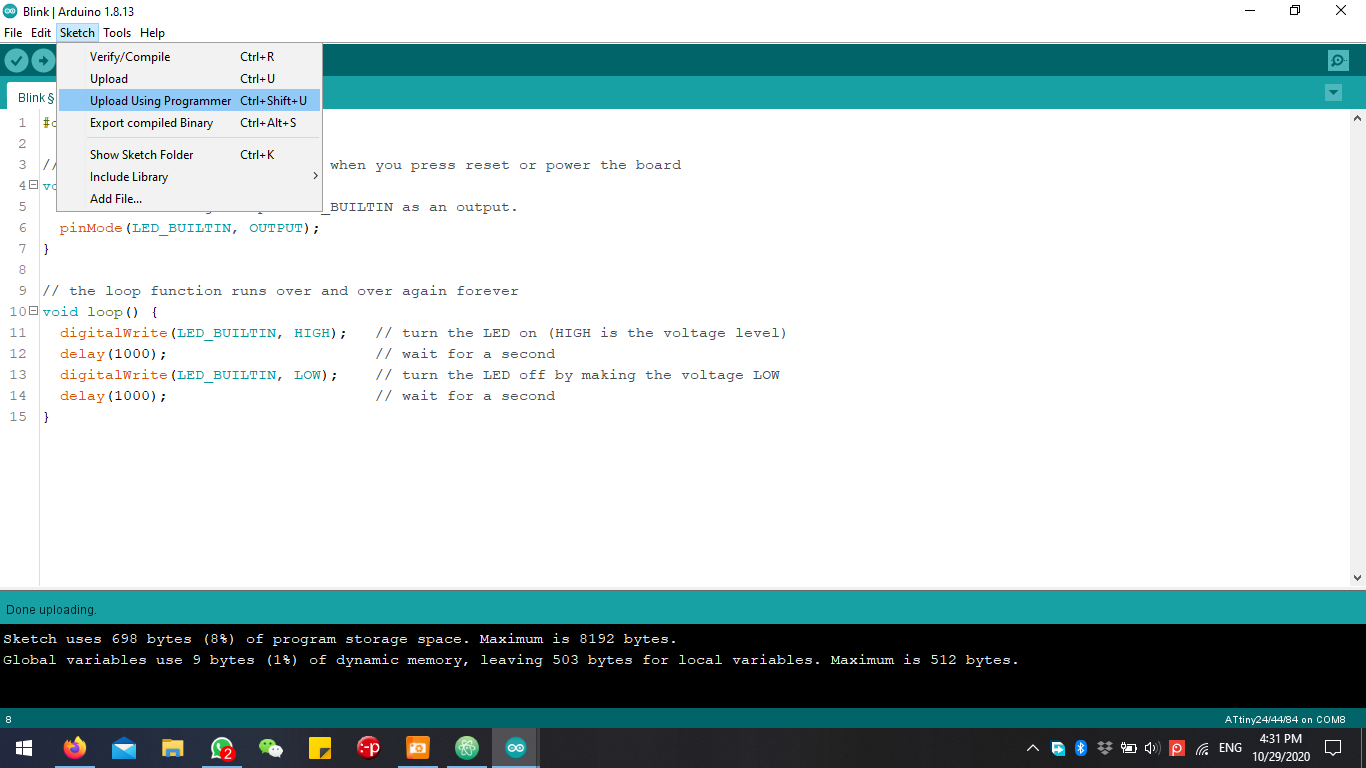Expand the Include Library submenu arrow
The height and width of the screenshot is (768, 1366).
(315, 177)
